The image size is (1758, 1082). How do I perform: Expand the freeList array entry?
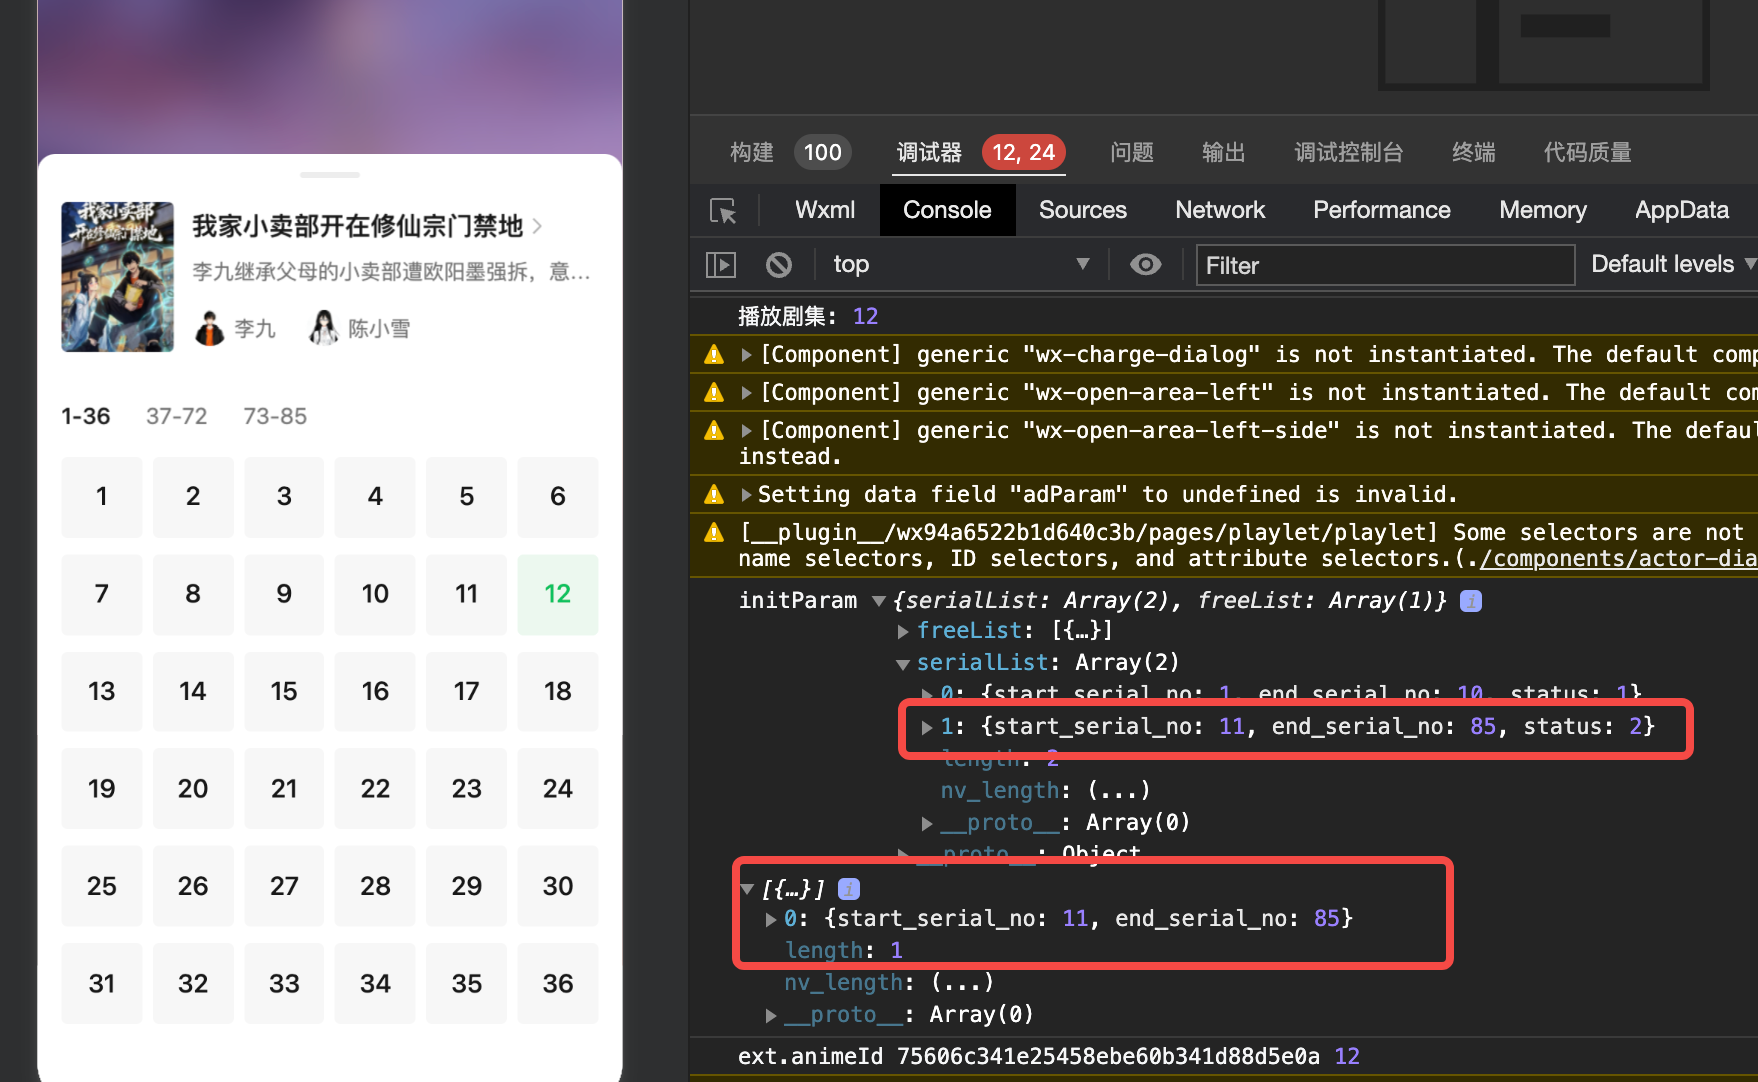coord(903,631)
